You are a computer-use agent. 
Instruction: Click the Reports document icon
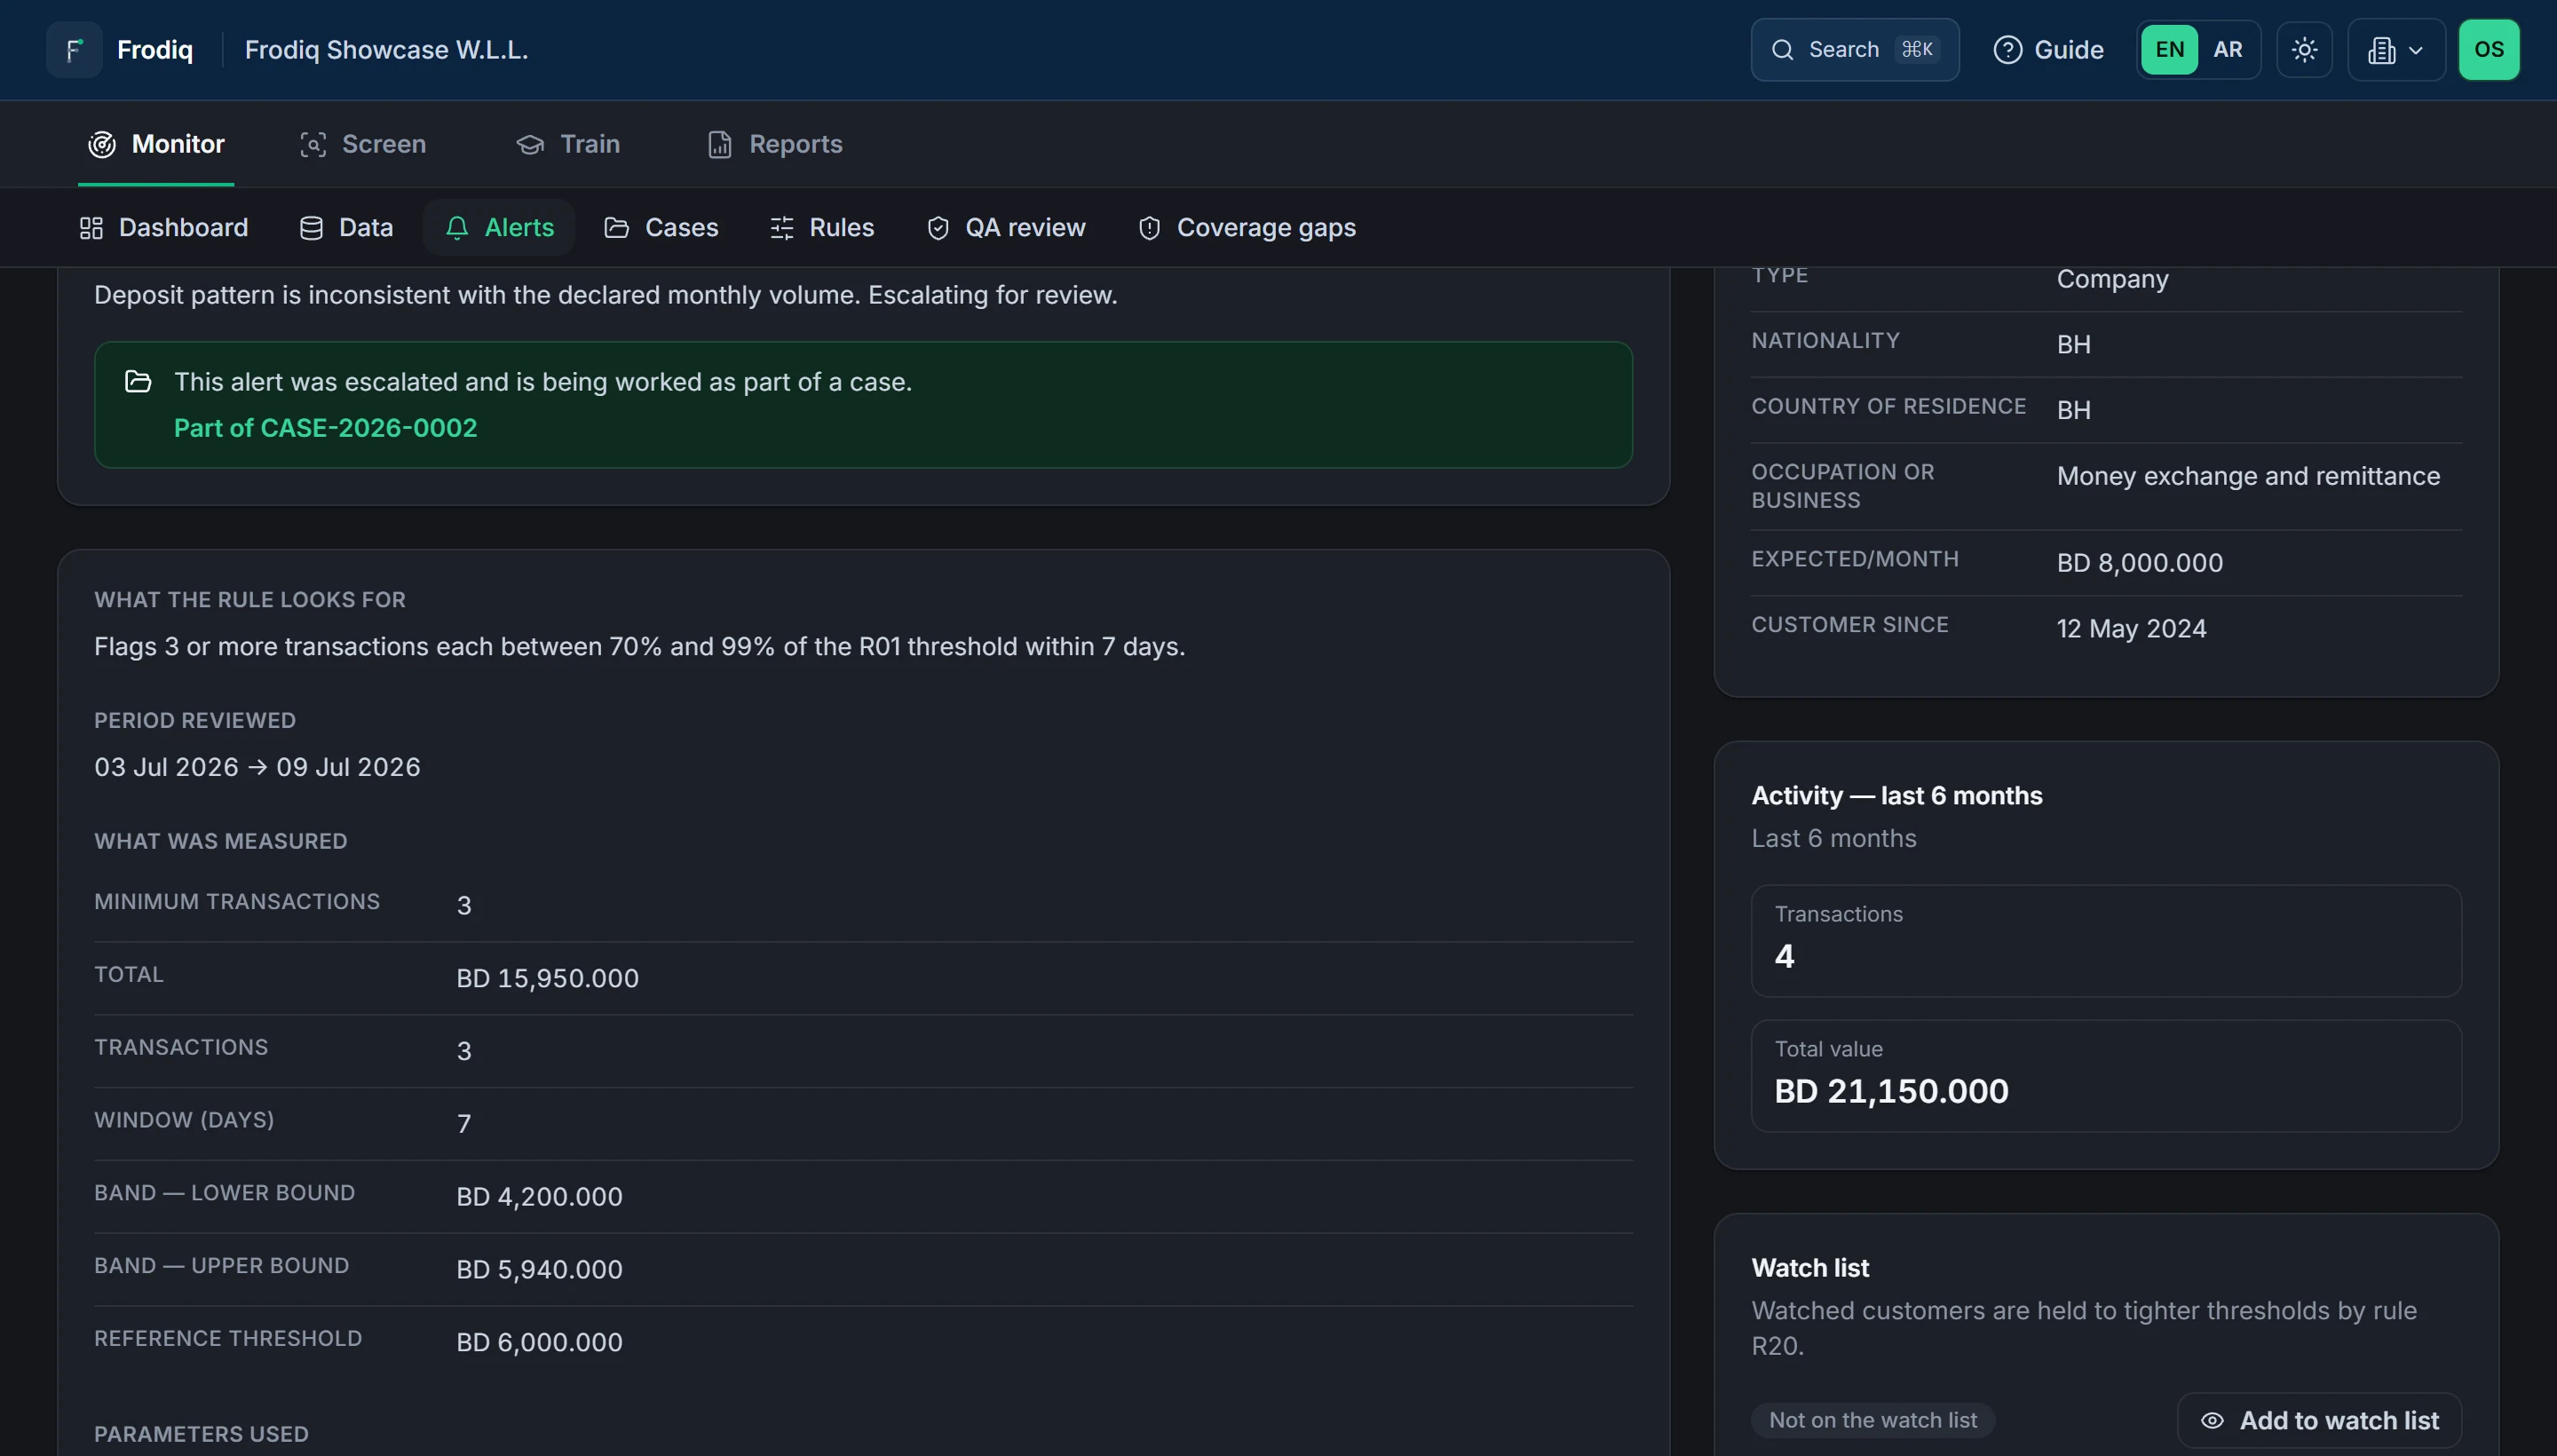click(720, 145)
